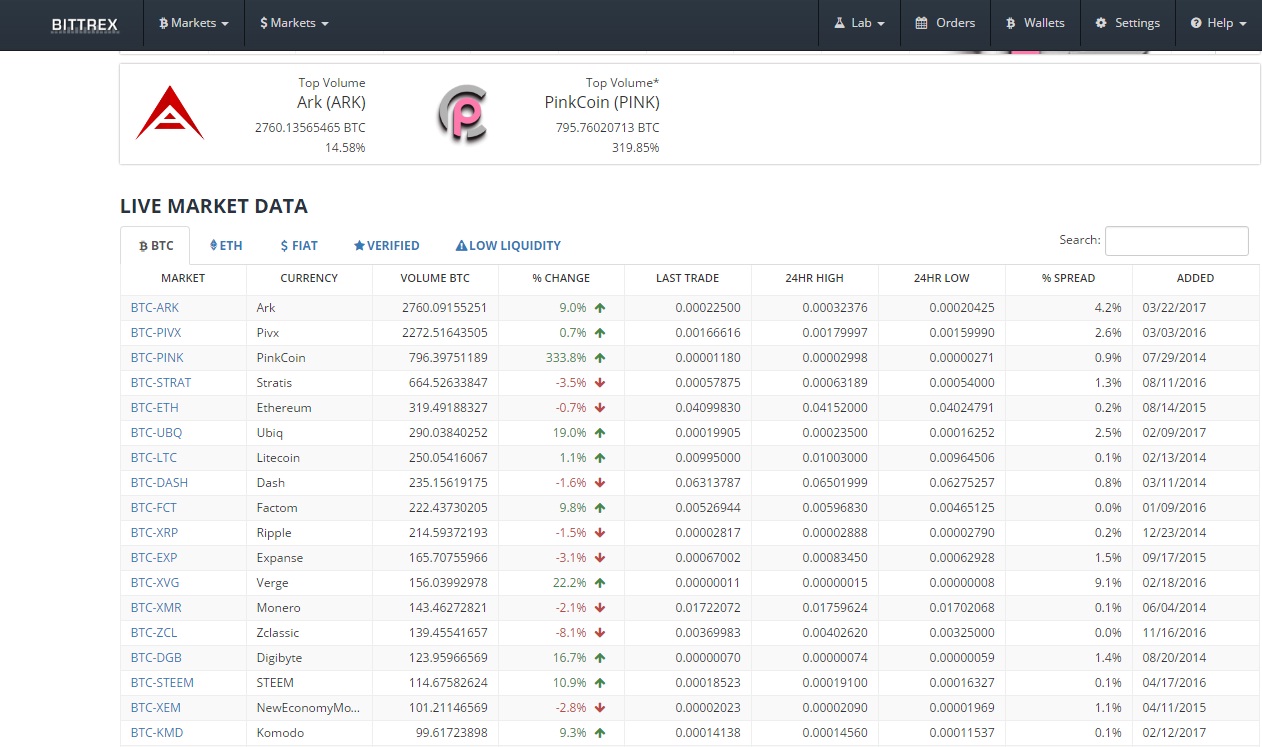Image resolution: width=1262 pixels, height=747 pixels.
Task: Click the green up arrow in the Ark row
Action: point(600,308)
